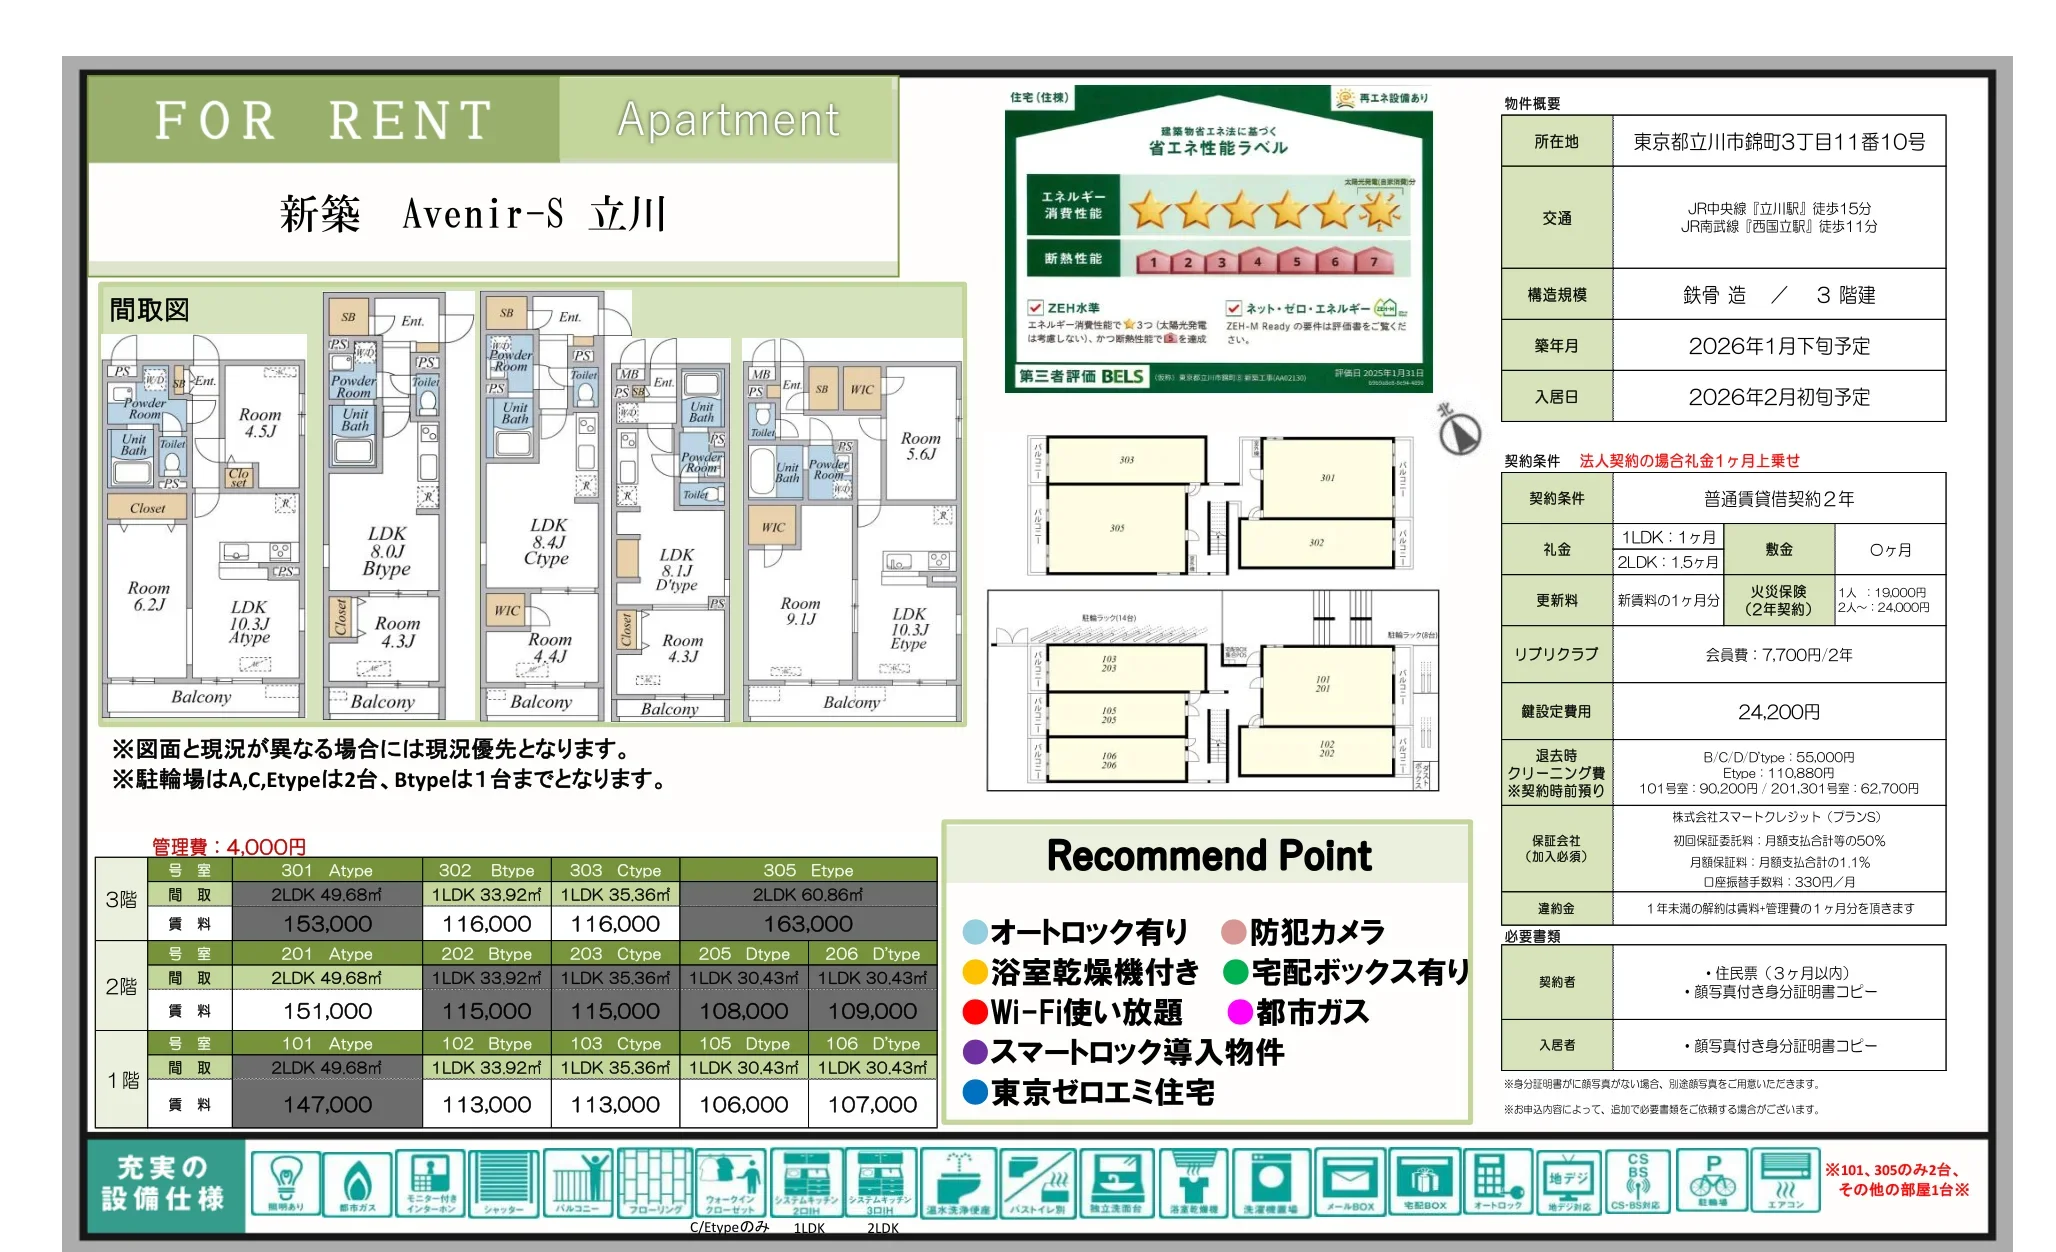The width and height of the screenshot is (2056, 1252).
Task: Click the magenta 都市ガス bullet dot
Action: coord(1240,1012)
